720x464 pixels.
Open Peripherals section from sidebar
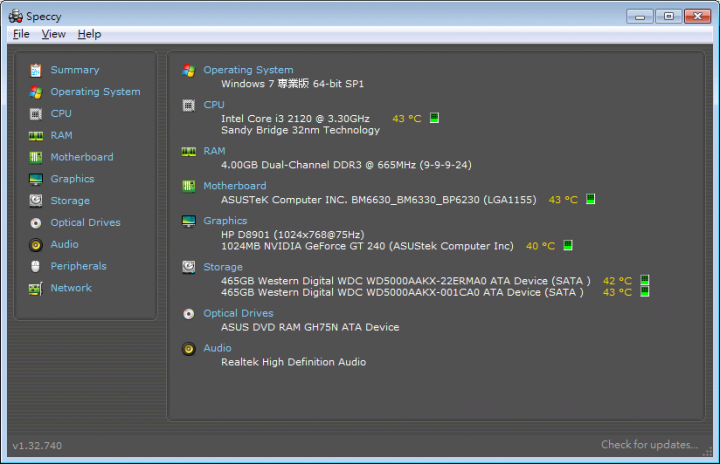point(79,266)
